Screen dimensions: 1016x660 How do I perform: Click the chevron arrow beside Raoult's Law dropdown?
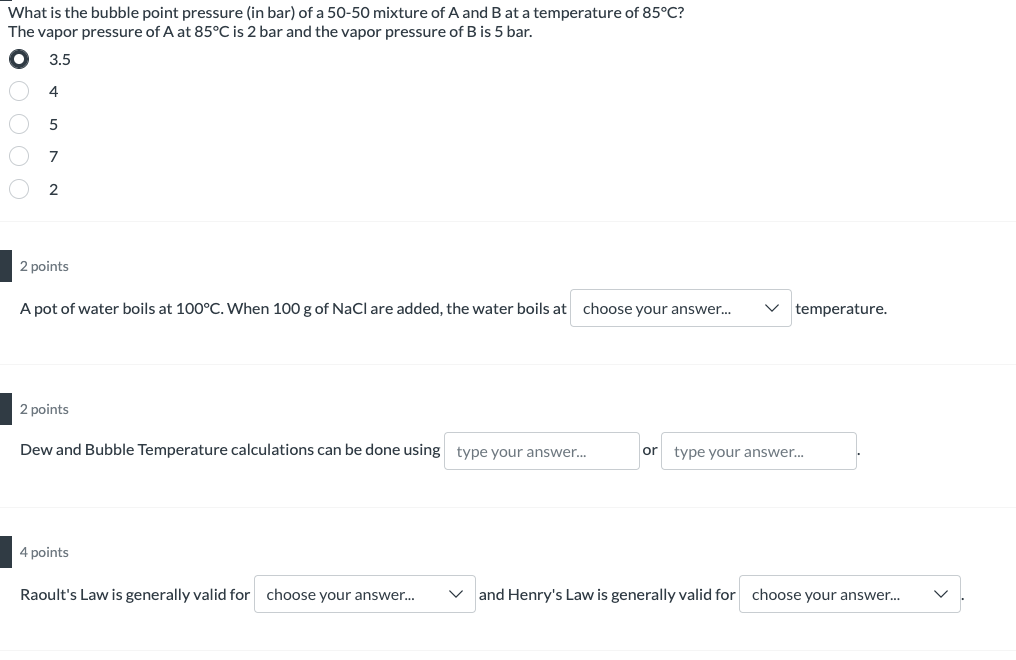tap(457, 594)
